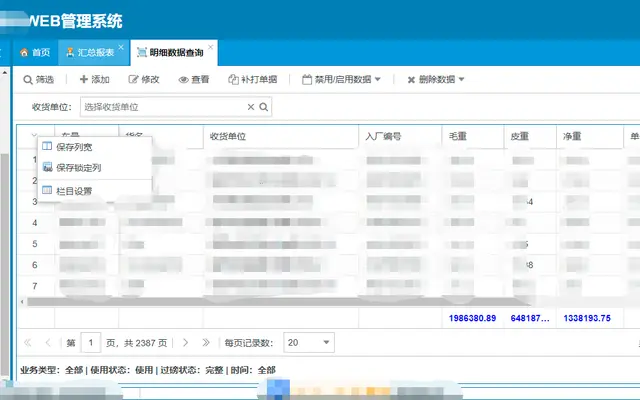Switch to the 汇总报表 tab
Viewport: 640px width, 400px height.
94,53
